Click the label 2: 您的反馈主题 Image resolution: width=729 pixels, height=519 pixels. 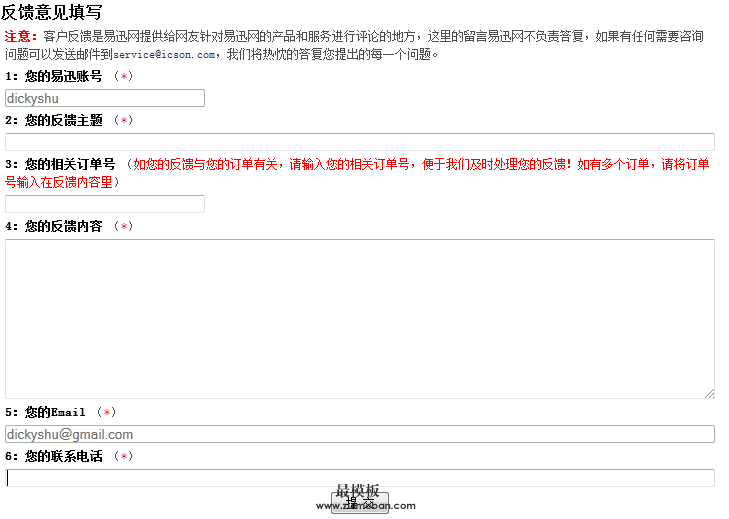[x=54, y=120]
